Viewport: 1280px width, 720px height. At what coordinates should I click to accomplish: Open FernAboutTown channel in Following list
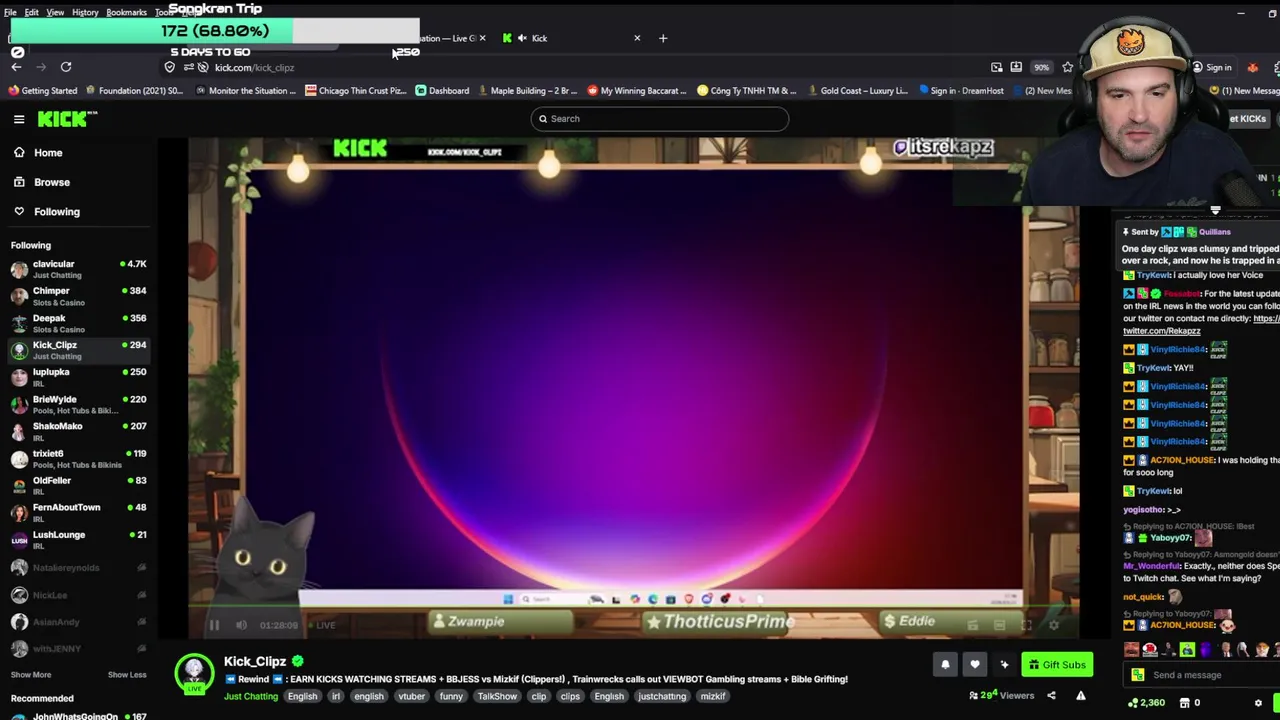click(78, 512)
